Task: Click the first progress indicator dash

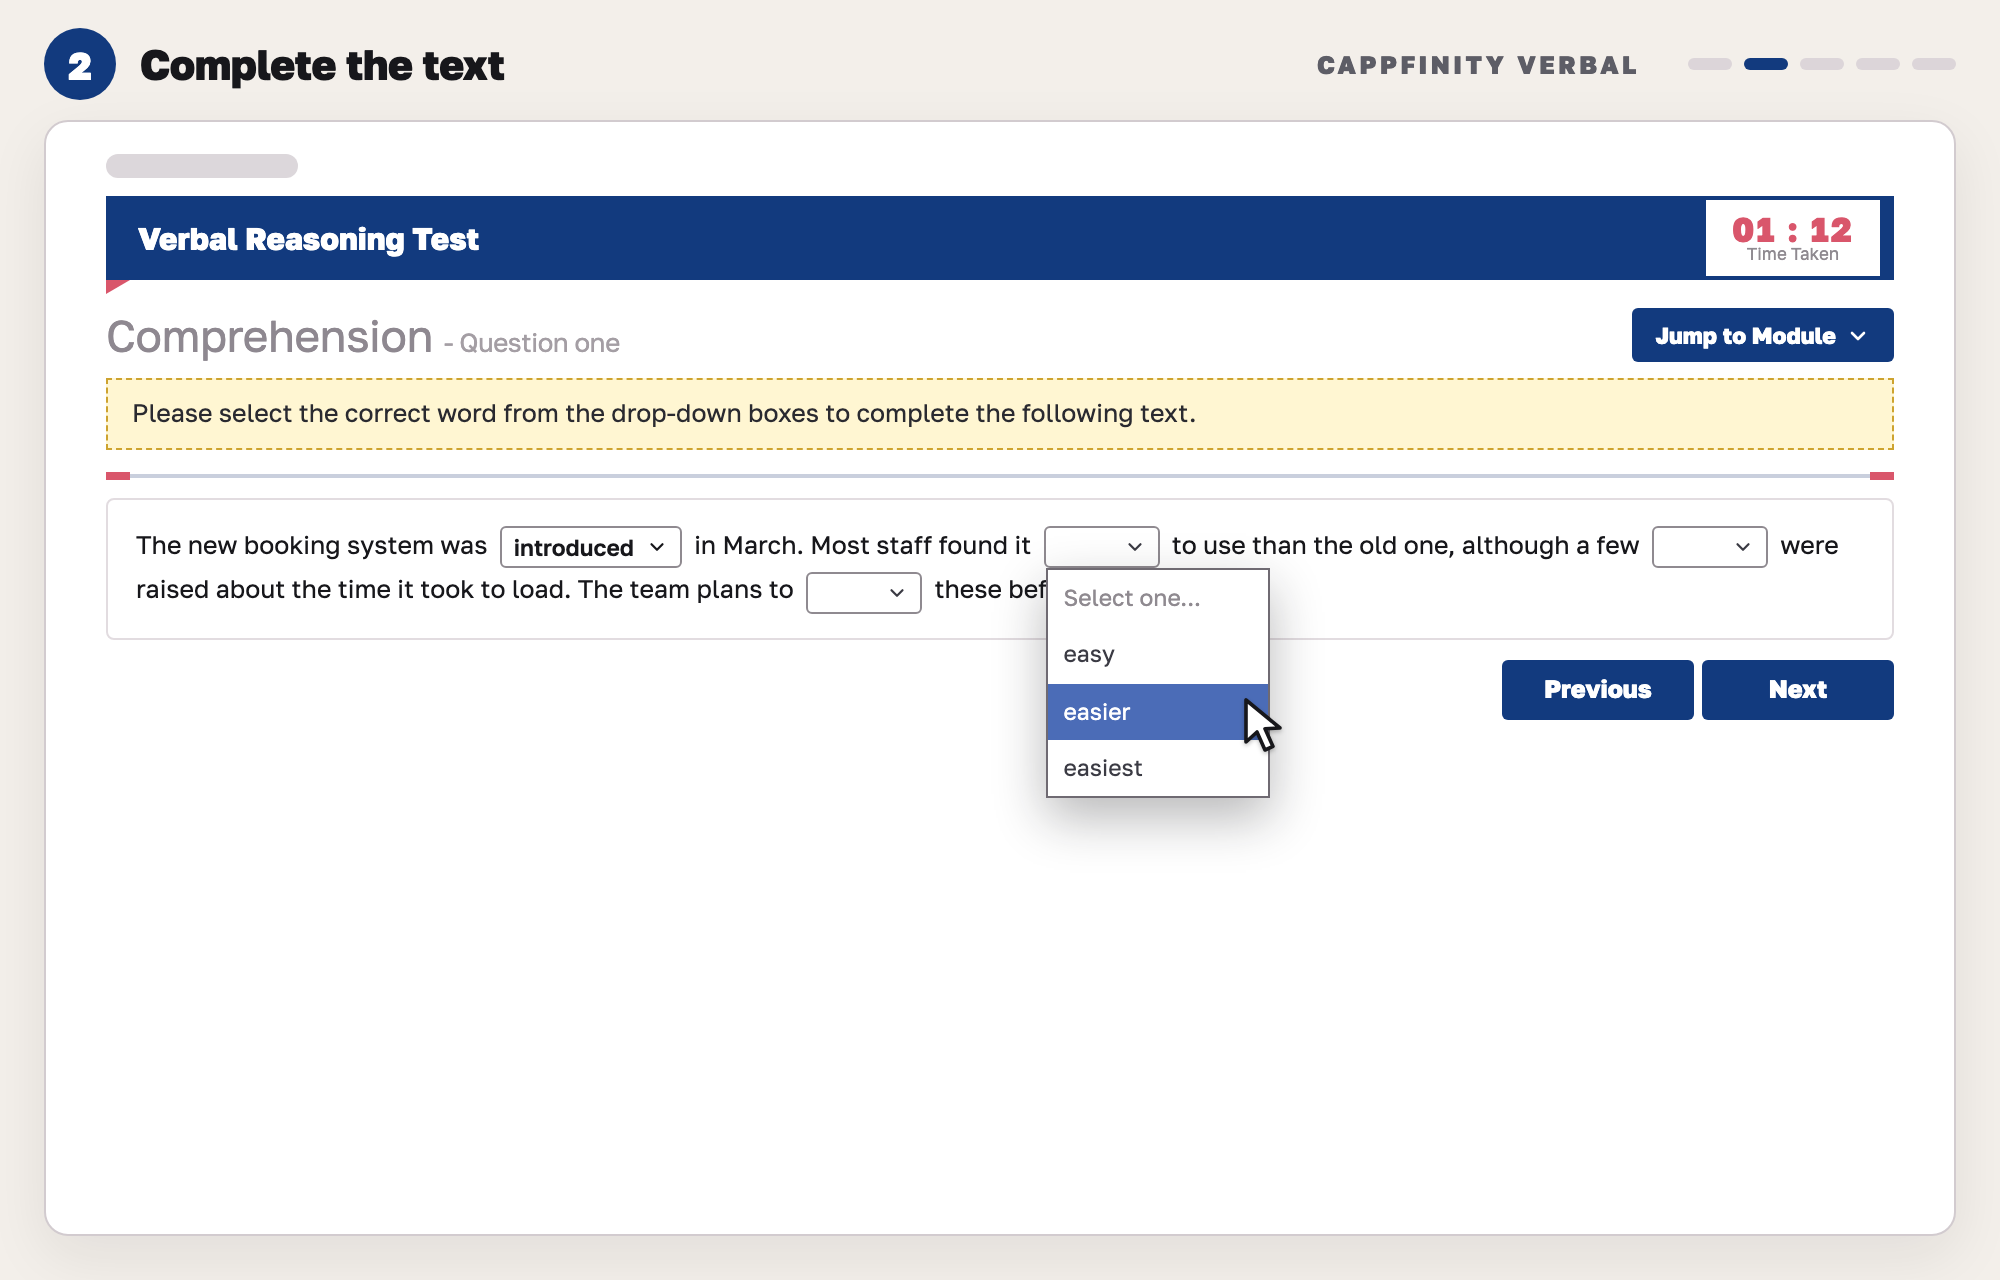Action: tap(1709, 64)
